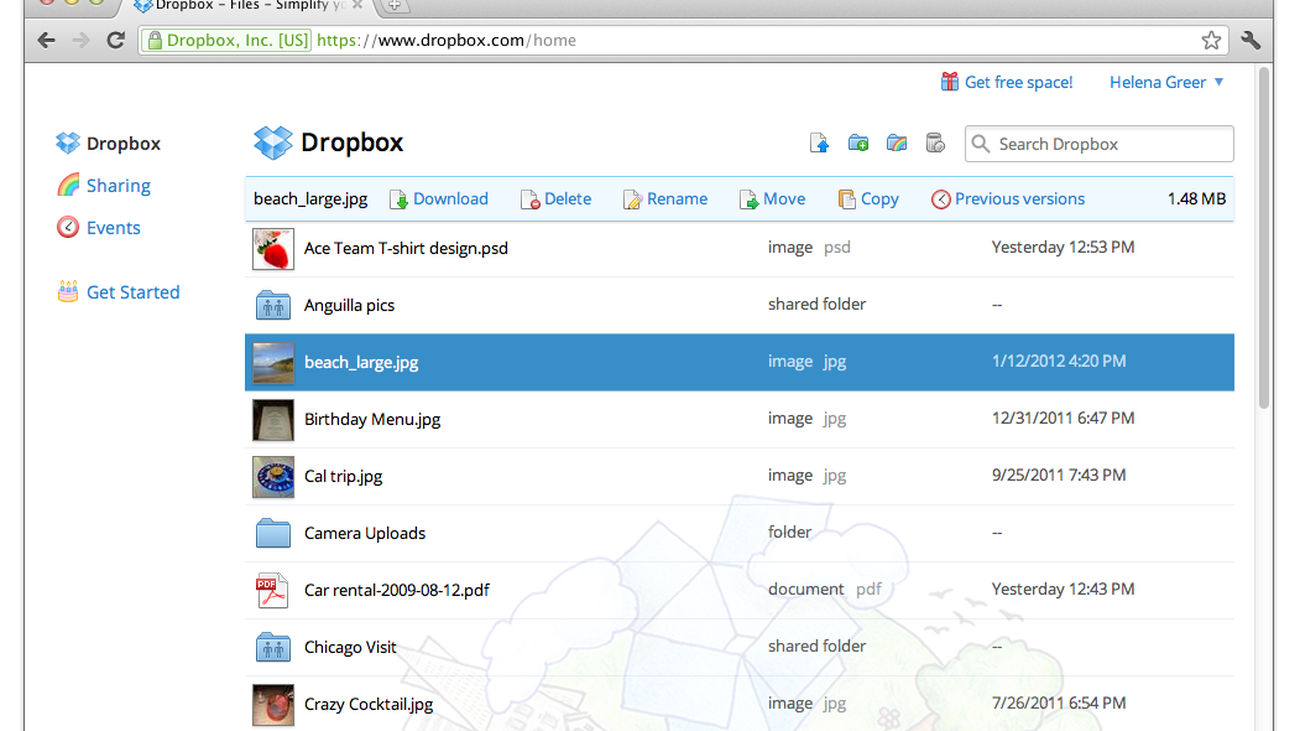The height and width of the screenshot is (731, 1300).
Task: Click the Show deleted files icon
Action: click(935, 144)
